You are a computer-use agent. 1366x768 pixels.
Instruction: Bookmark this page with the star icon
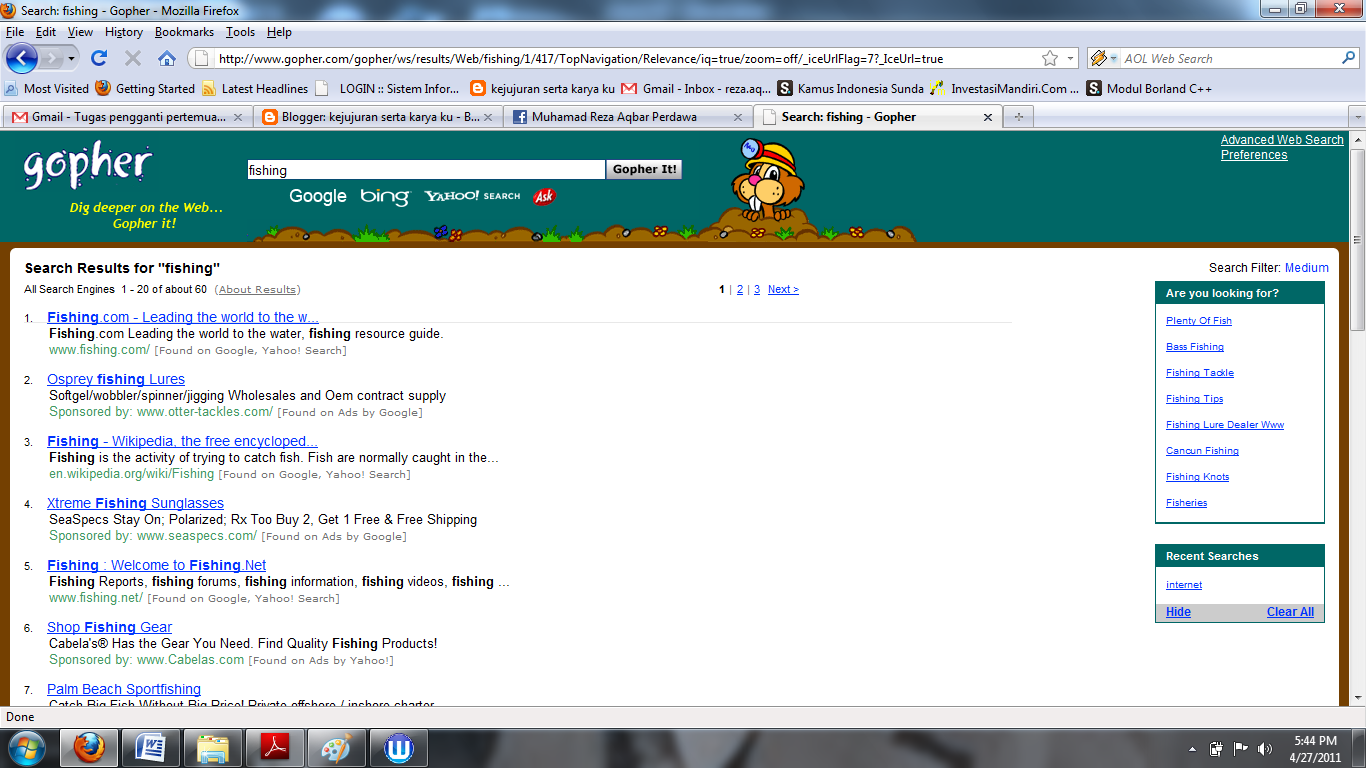point(1050,58)
